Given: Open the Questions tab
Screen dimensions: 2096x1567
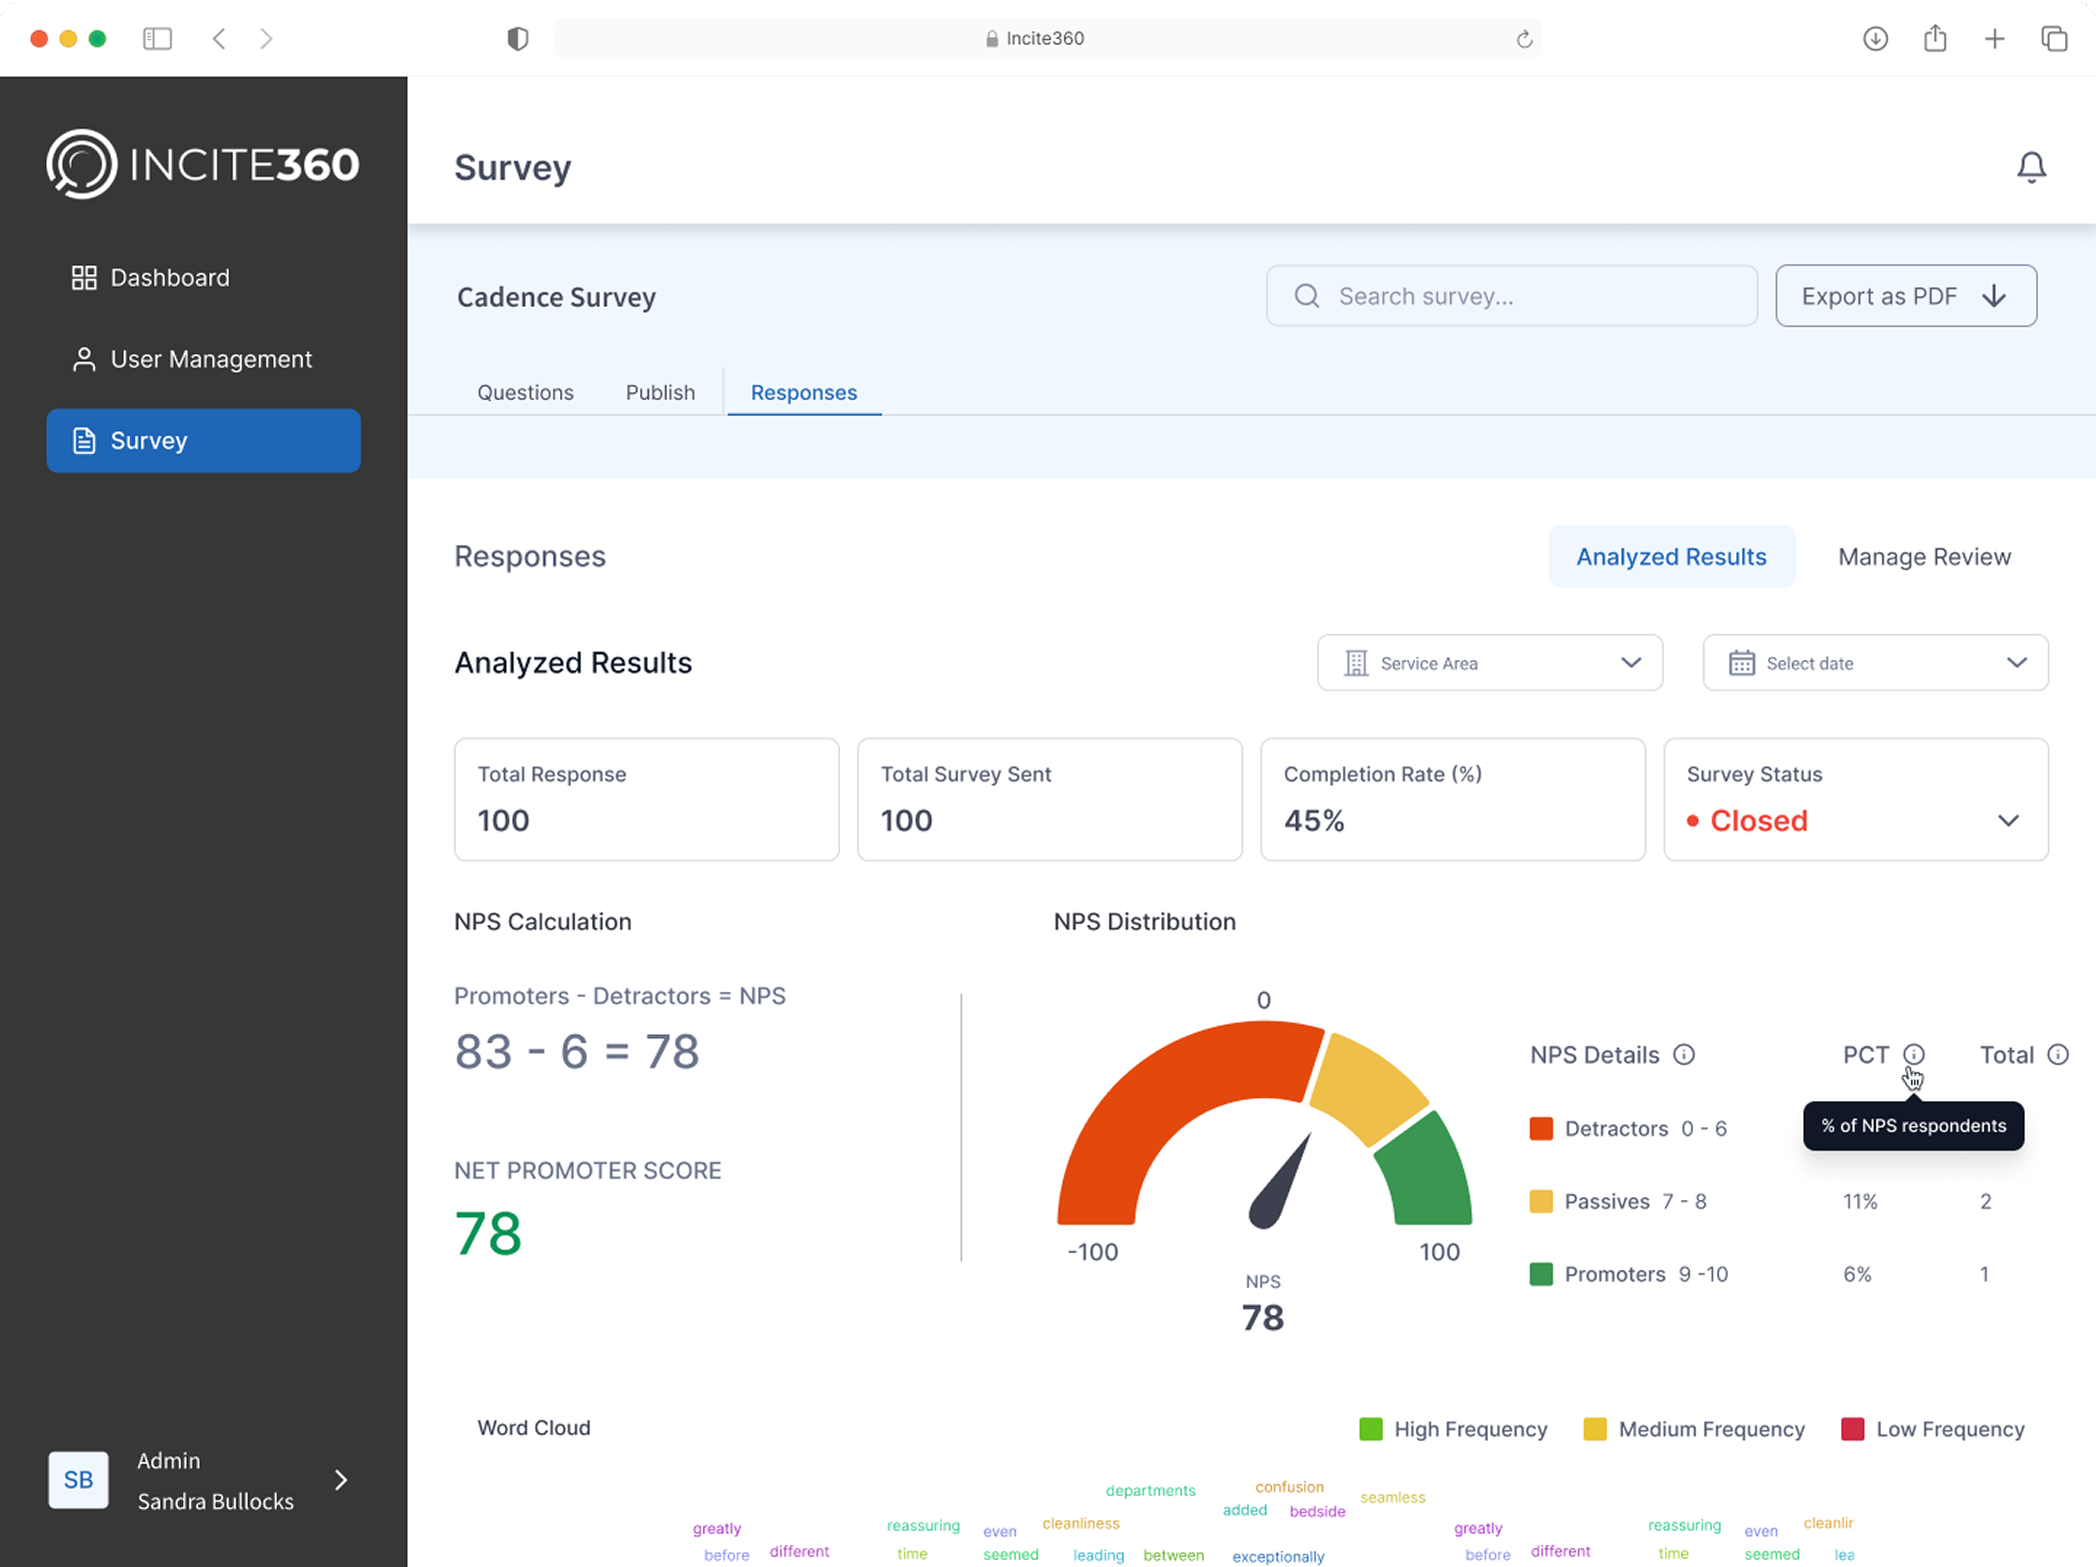Looking at the screenshot, I should (x=525, y=392).
